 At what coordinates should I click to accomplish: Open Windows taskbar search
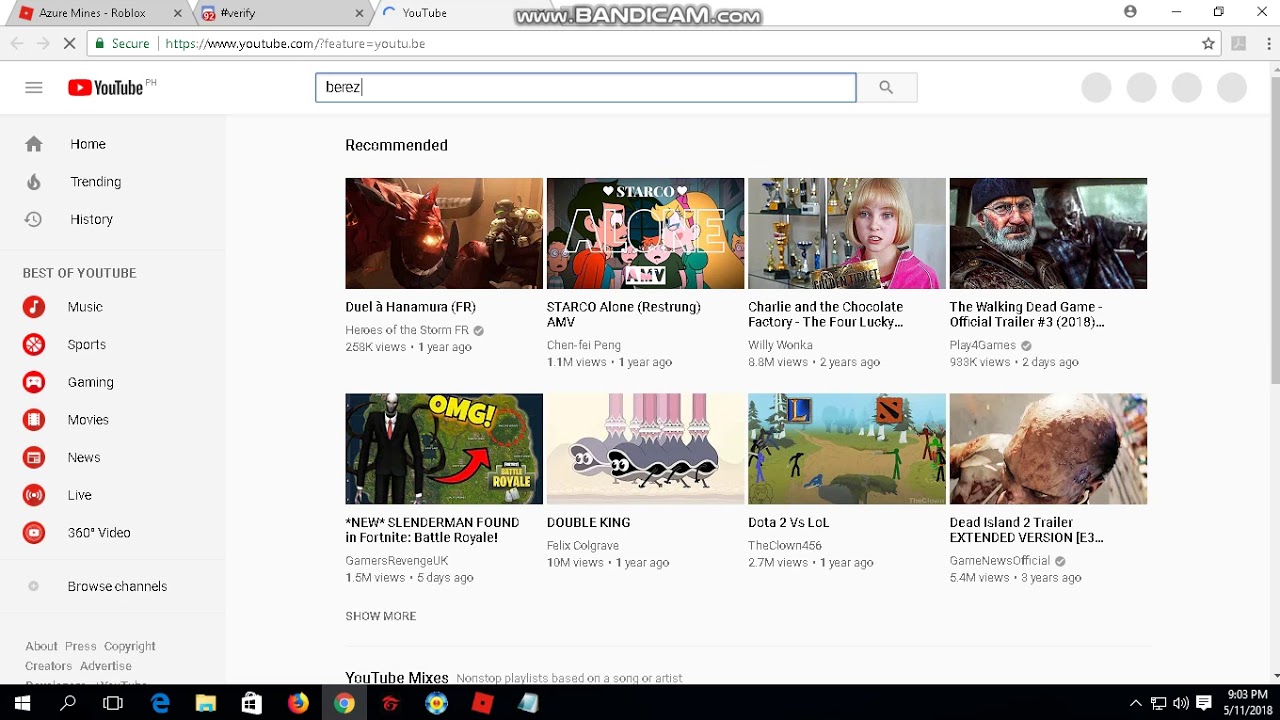point(68,703)
